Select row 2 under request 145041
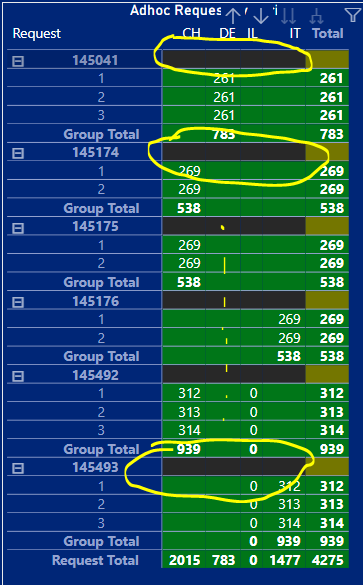 101,97
